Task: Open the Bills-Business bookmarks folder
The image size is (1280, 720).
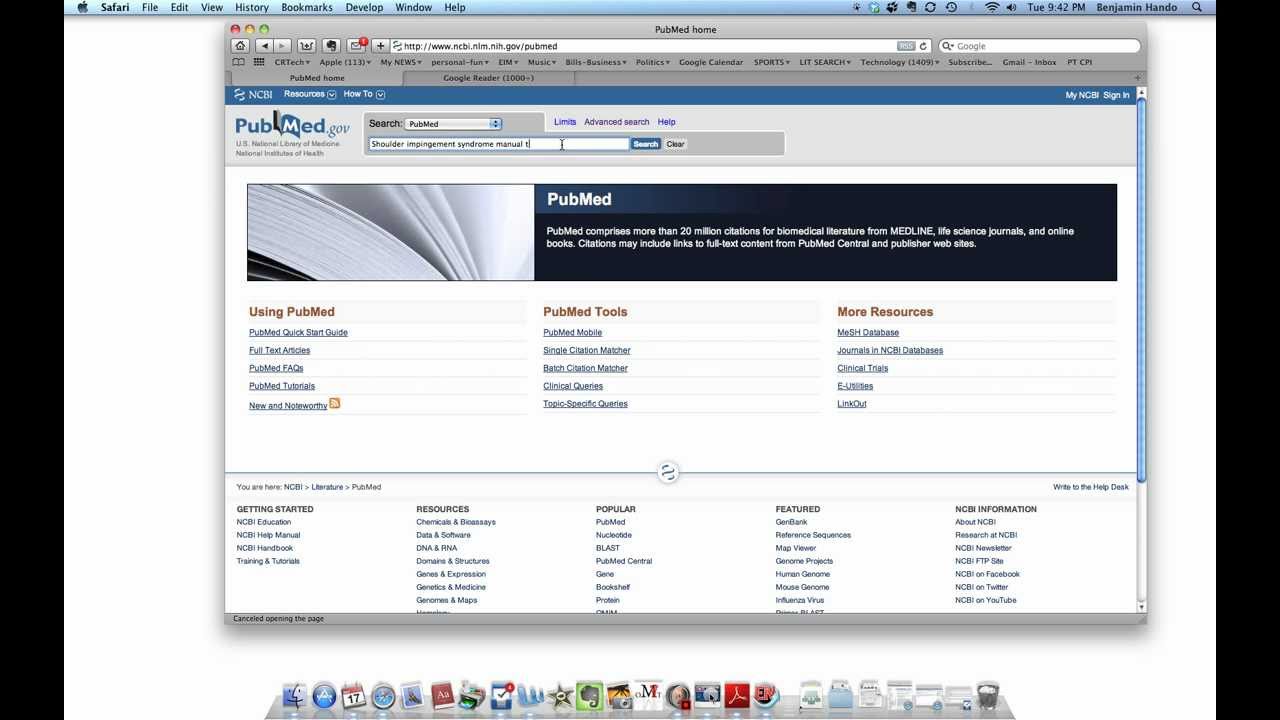Action: (x=596, y=62)
